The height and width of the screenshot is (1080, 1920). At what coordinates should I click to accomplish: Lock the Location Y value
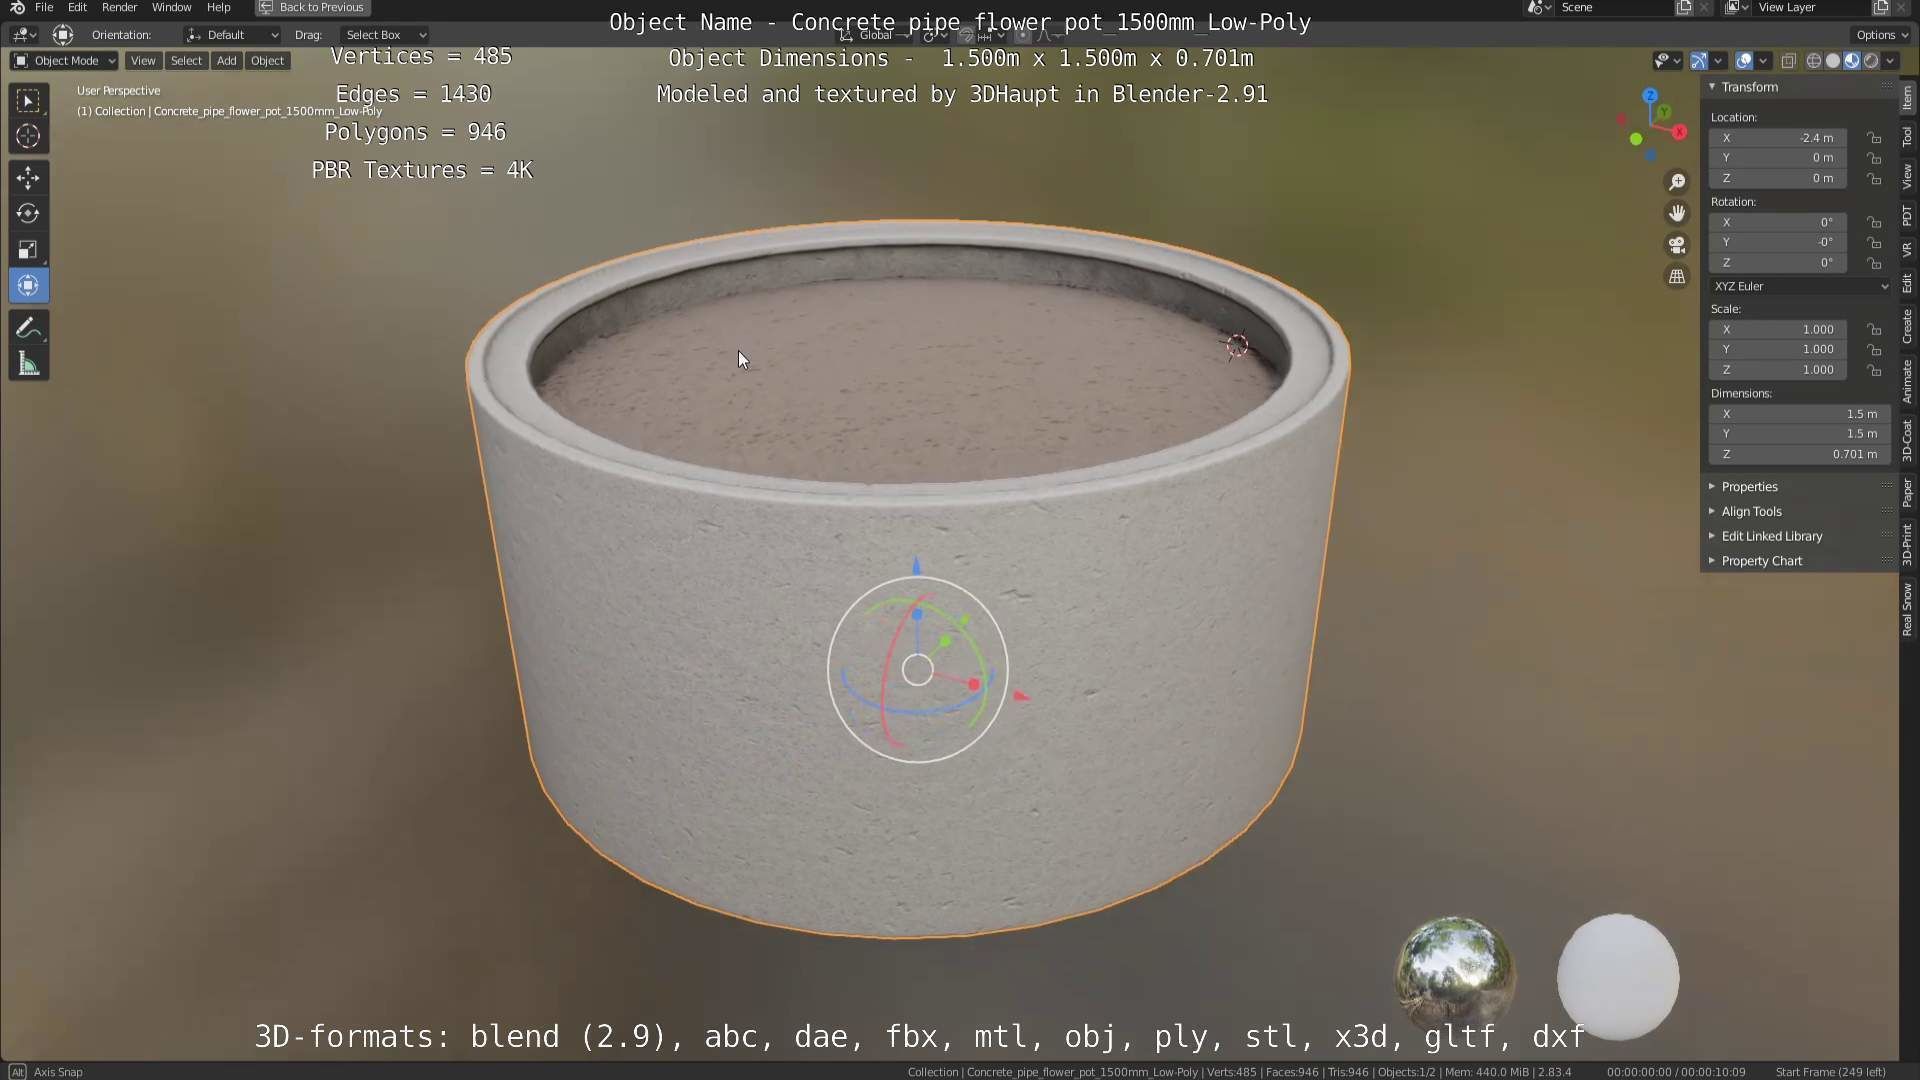click(1874, 158)
